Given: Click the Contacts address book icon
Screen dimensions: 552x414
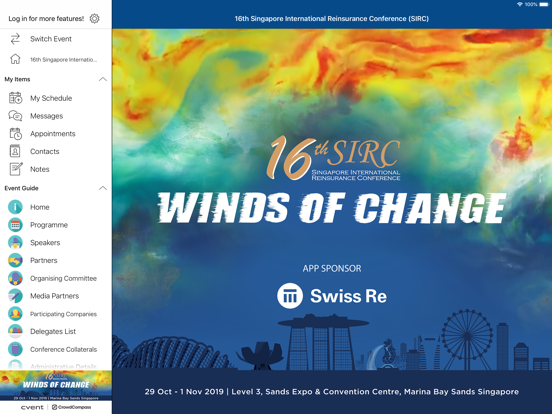Looking at the screenshot, I should point(15,151).
